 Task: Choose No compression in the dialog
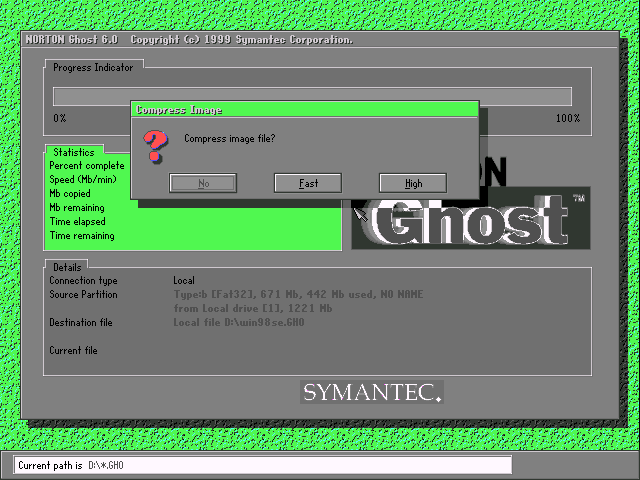[x=203, y=183]
